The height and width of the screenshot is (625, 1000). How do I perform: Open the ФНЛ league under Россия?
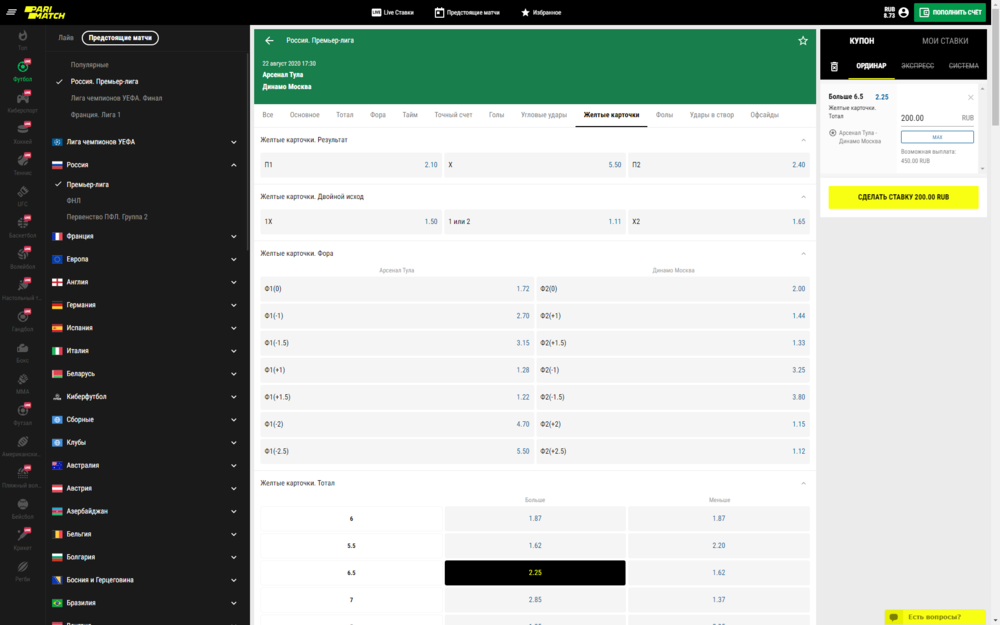click(73, 201)
